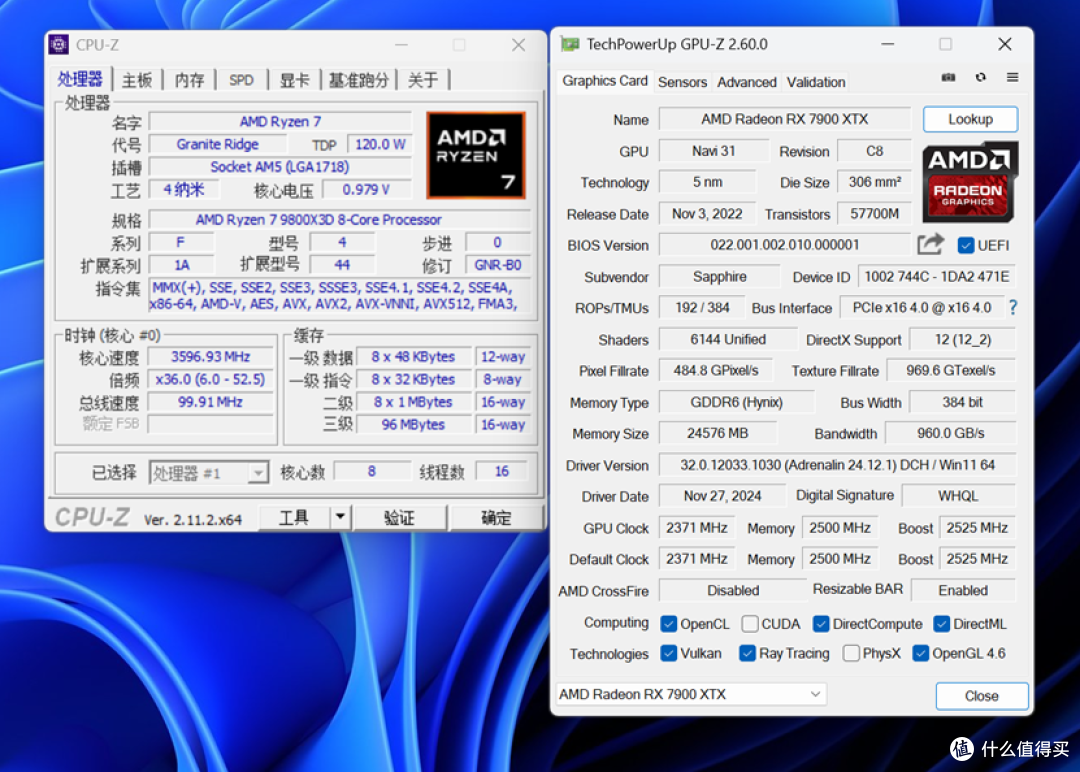Toggle the OpenCL checkbox
This screenshot has width=1080, height=772.
(x=668, y=624)
